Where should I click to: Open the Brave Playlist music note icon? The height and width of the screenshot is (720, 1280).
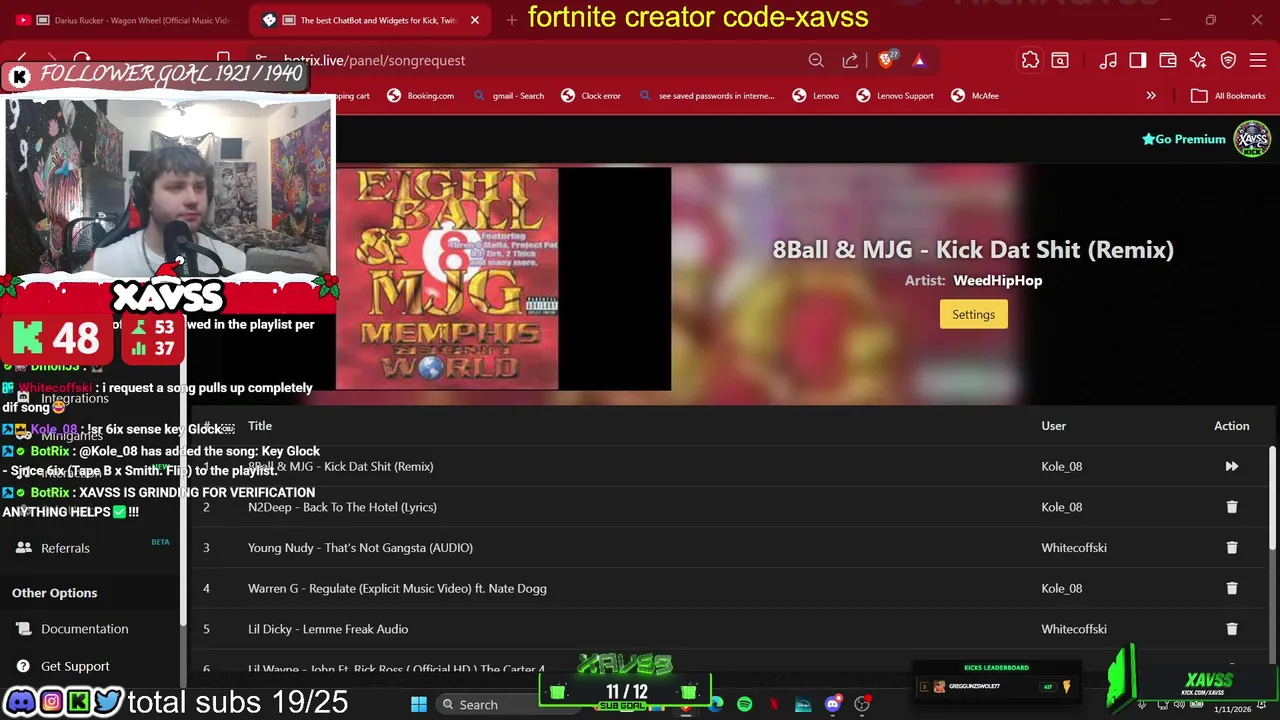click(1108, 60)
